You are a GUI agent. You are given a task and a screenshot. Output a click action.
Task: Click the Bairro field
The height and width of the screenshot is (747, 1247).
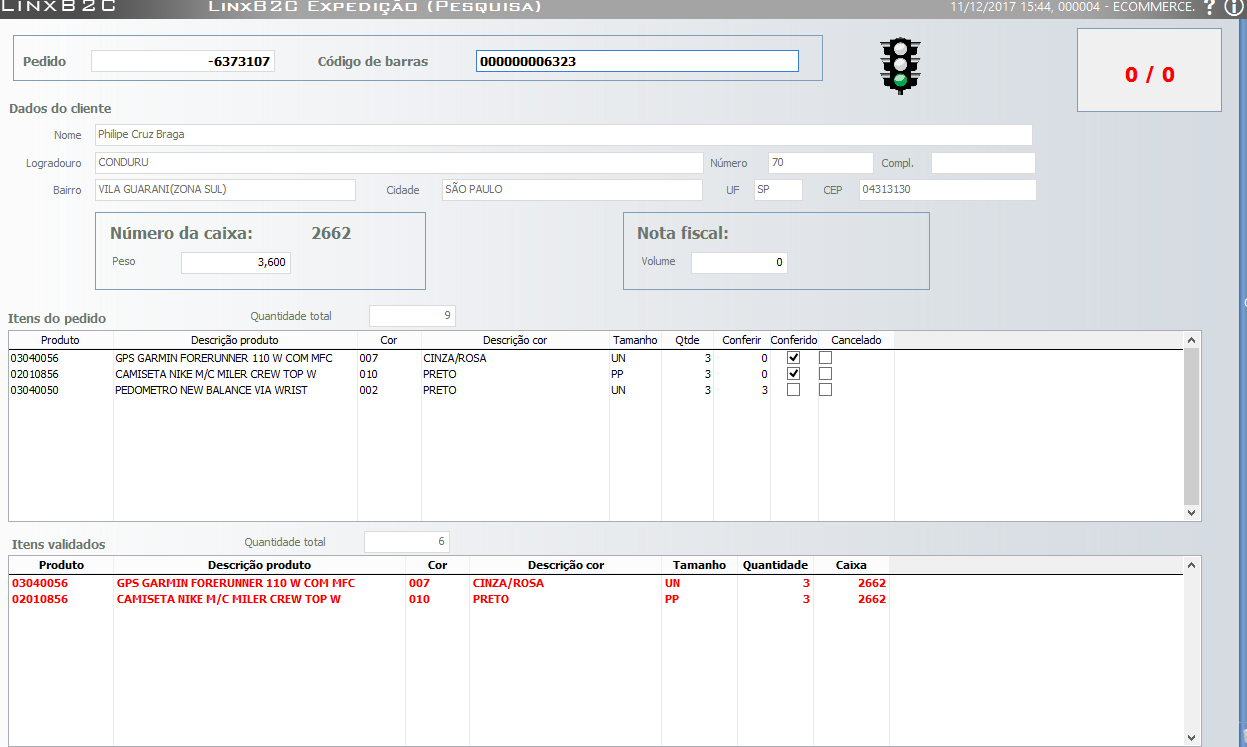tap(225, 190)
